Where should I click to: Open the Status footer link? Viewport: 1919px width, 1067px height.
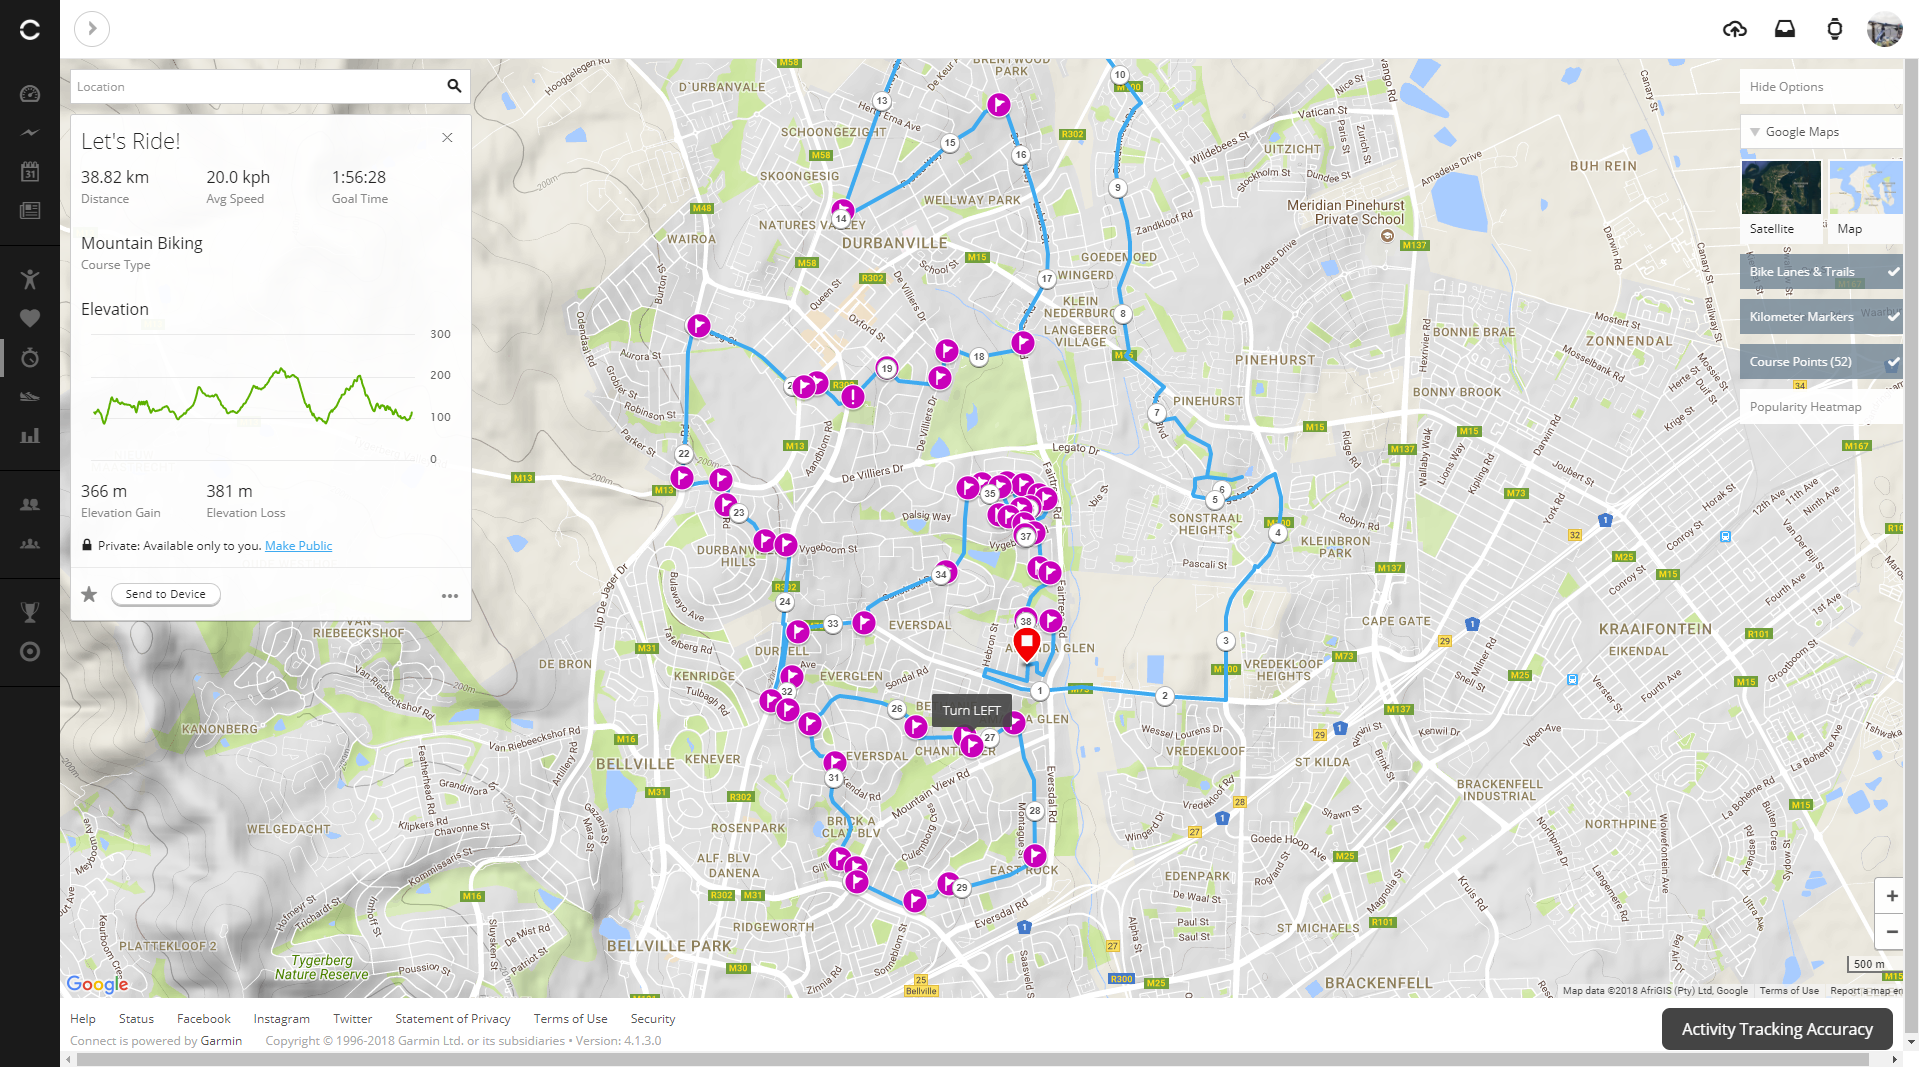click(x=136, y=1019)
